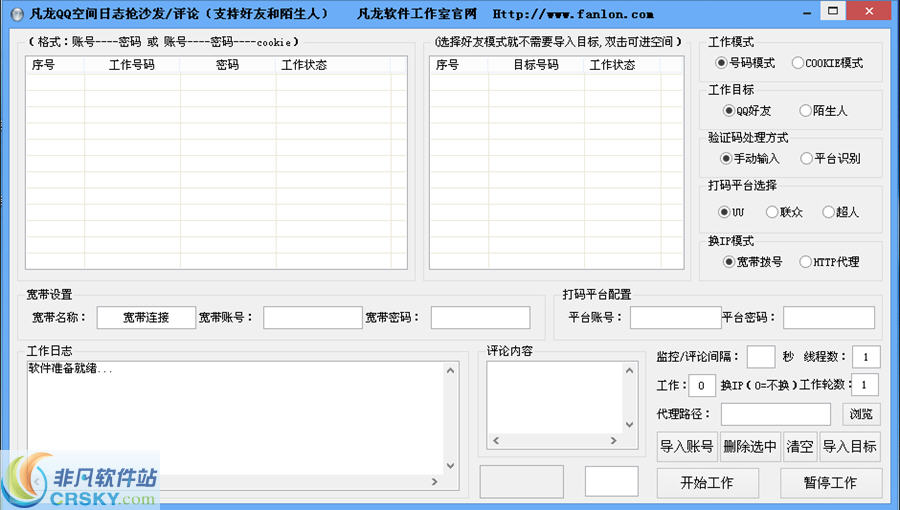
Task: Browse for proxy path with 浏览
Action: coord(860,414)
